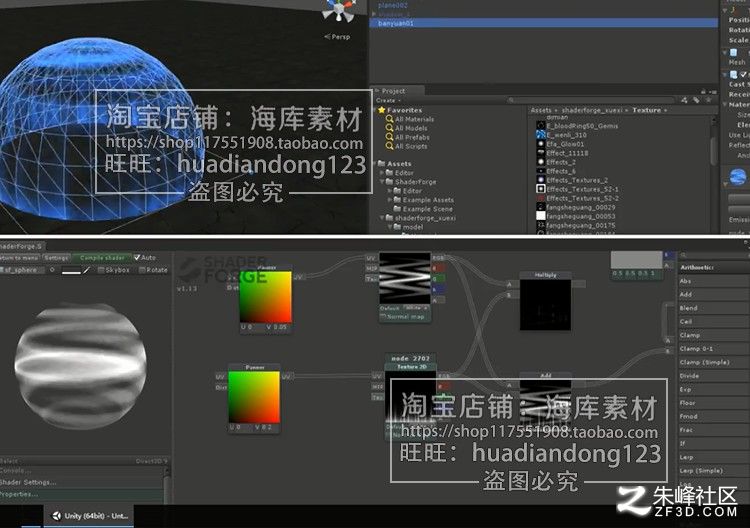The height and width of the screenshot is (528, 750).
Task: Expand the Editor folder under Assets
Action: 382,173
